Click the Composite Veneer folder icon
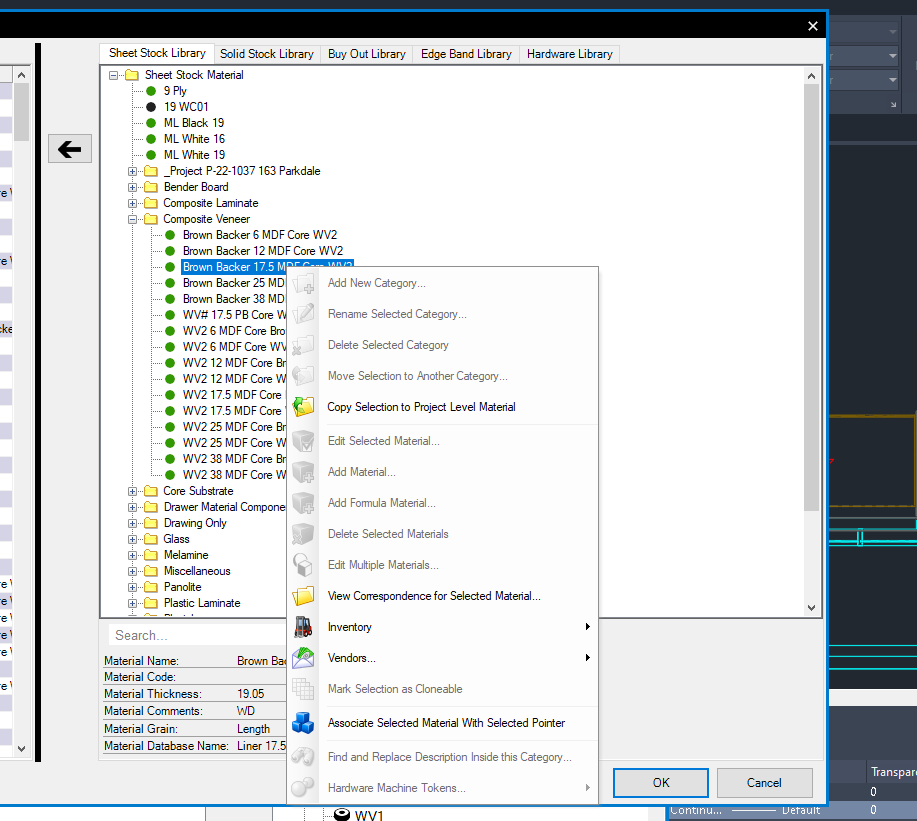Screen dimensions: 917x821 pyautogui.click(x=151, y=219)
